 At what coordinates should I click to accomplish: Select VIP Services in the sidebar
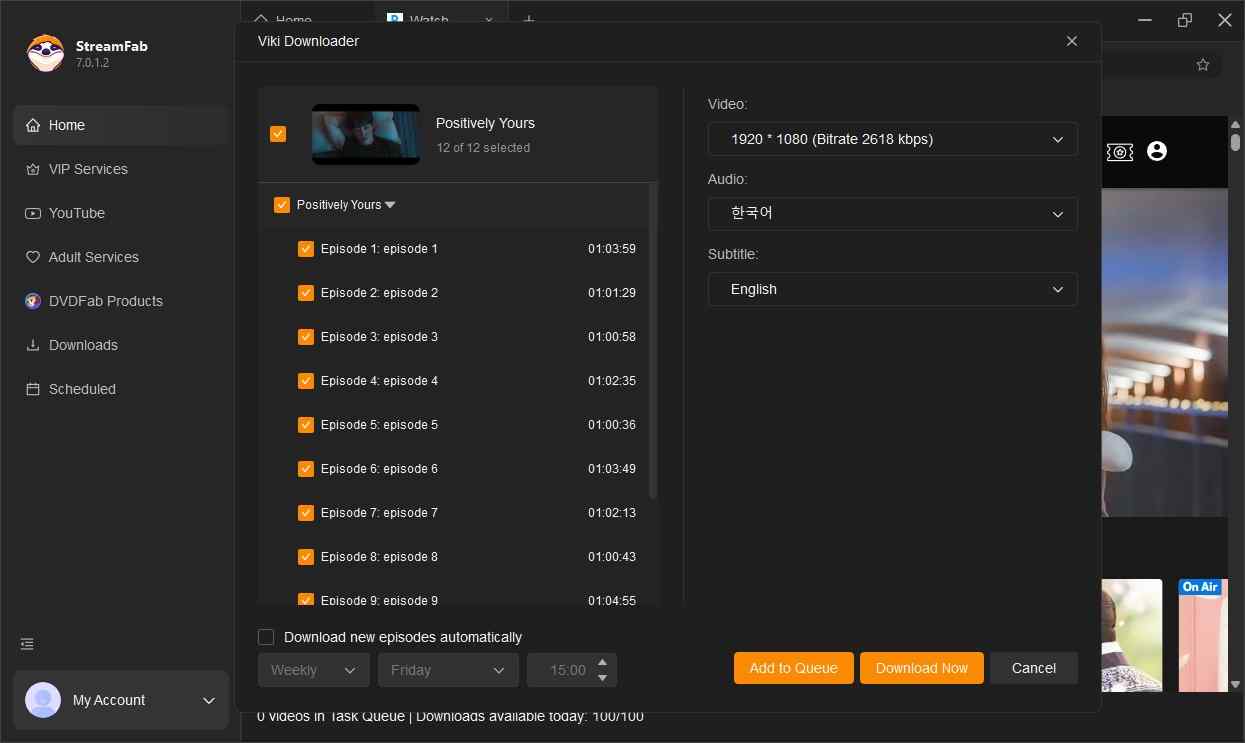88,169
